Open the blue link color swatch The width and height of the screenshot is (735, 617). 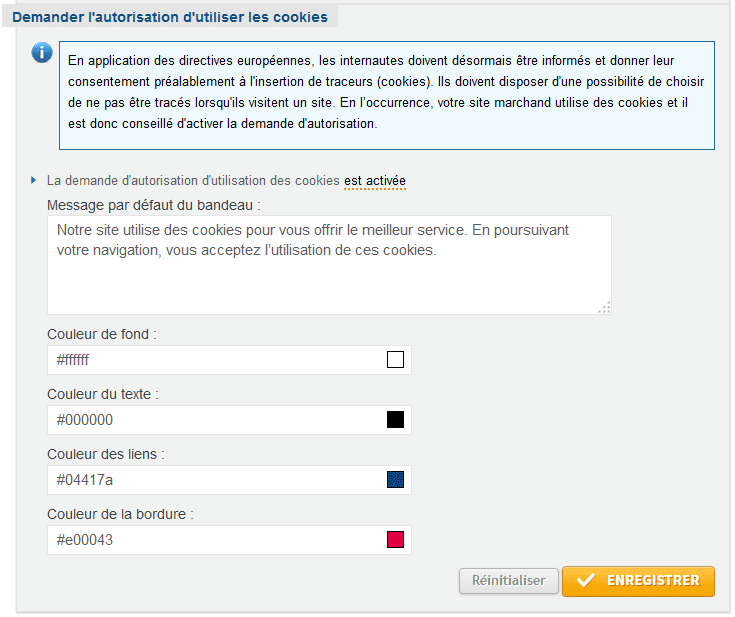coord(395,480)
